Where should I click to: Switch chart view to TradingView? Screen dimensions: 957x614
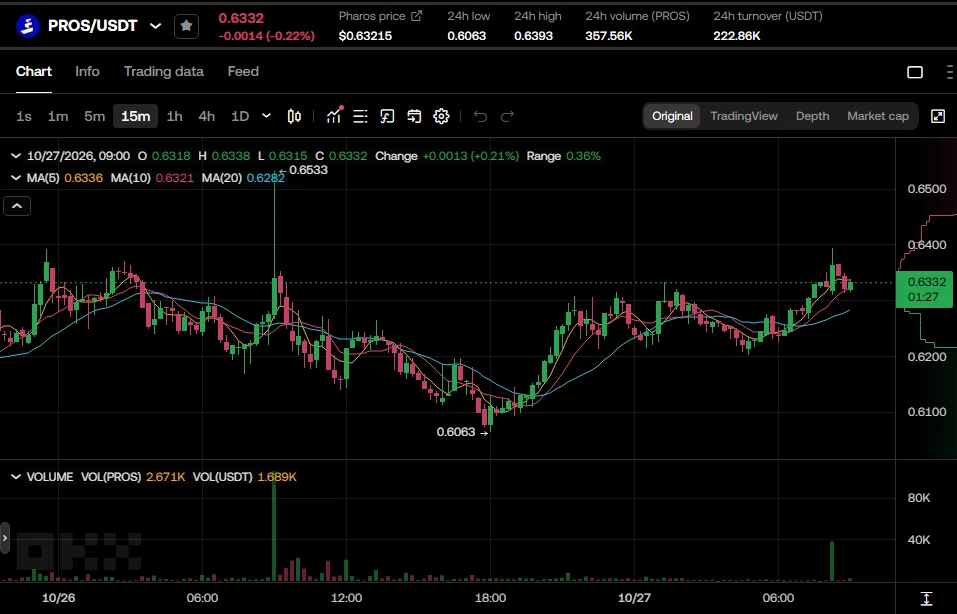(744, 116)
